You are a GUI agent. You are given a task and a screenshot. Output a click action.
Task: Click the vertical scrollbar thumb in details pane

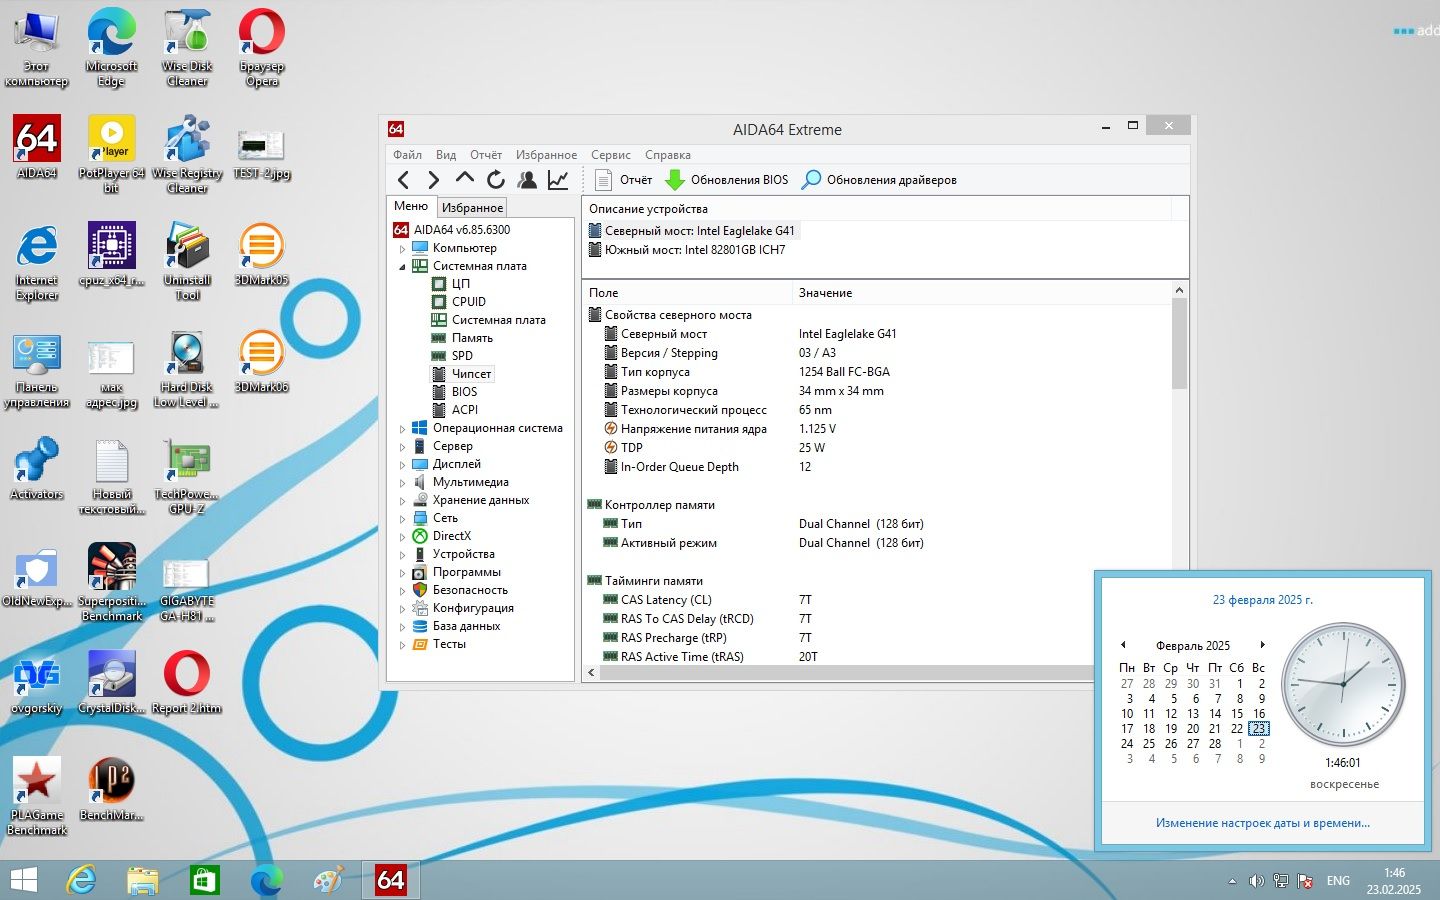point(1179,343)
